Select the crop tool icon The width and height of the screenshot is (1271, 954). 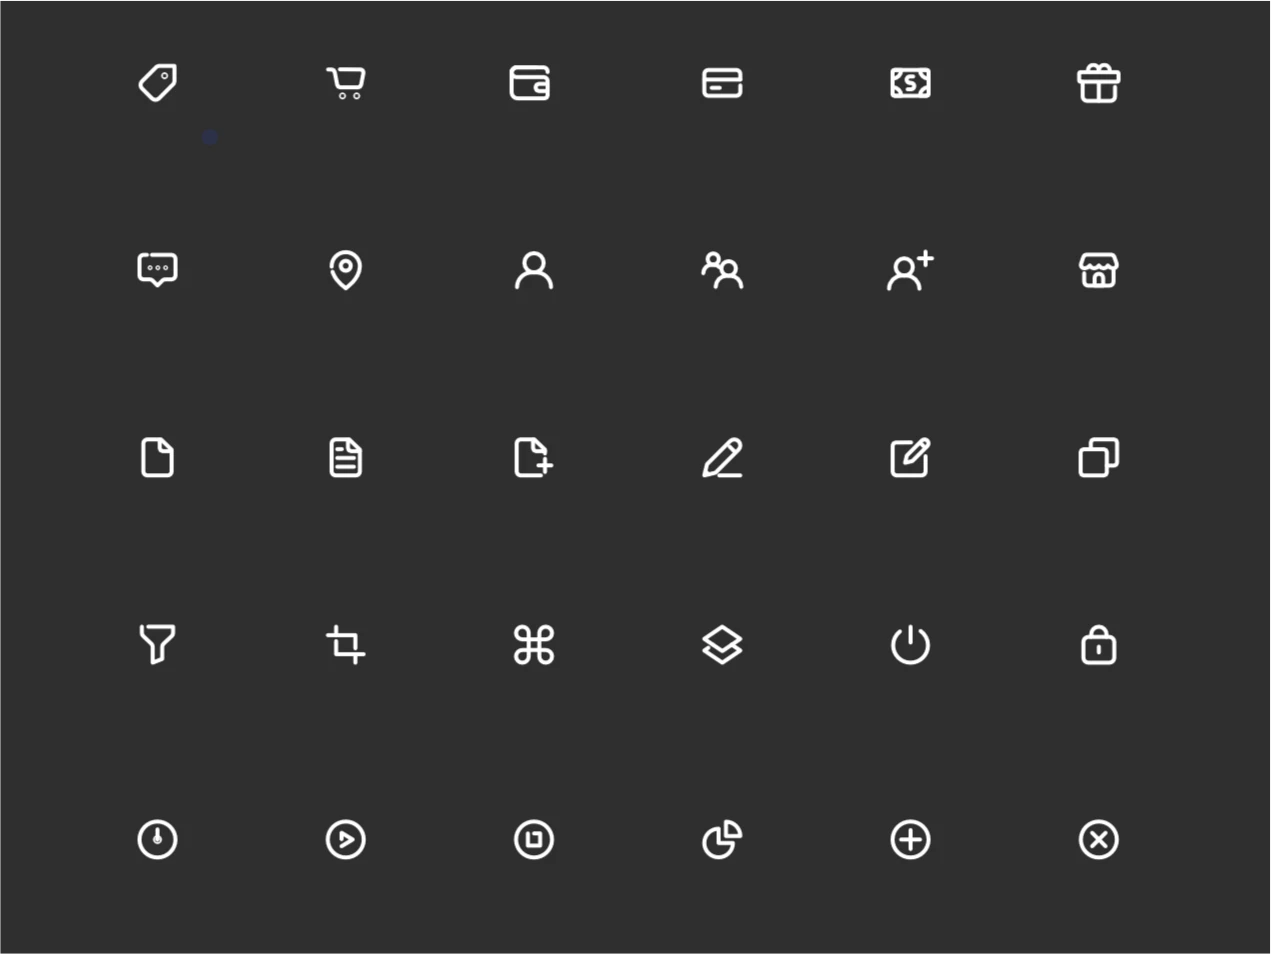click(346, 644)
